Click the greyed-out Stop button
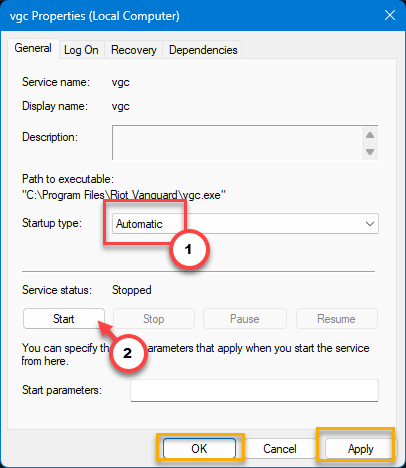Viewport: 406px width, 468px height. pos(154,319)
